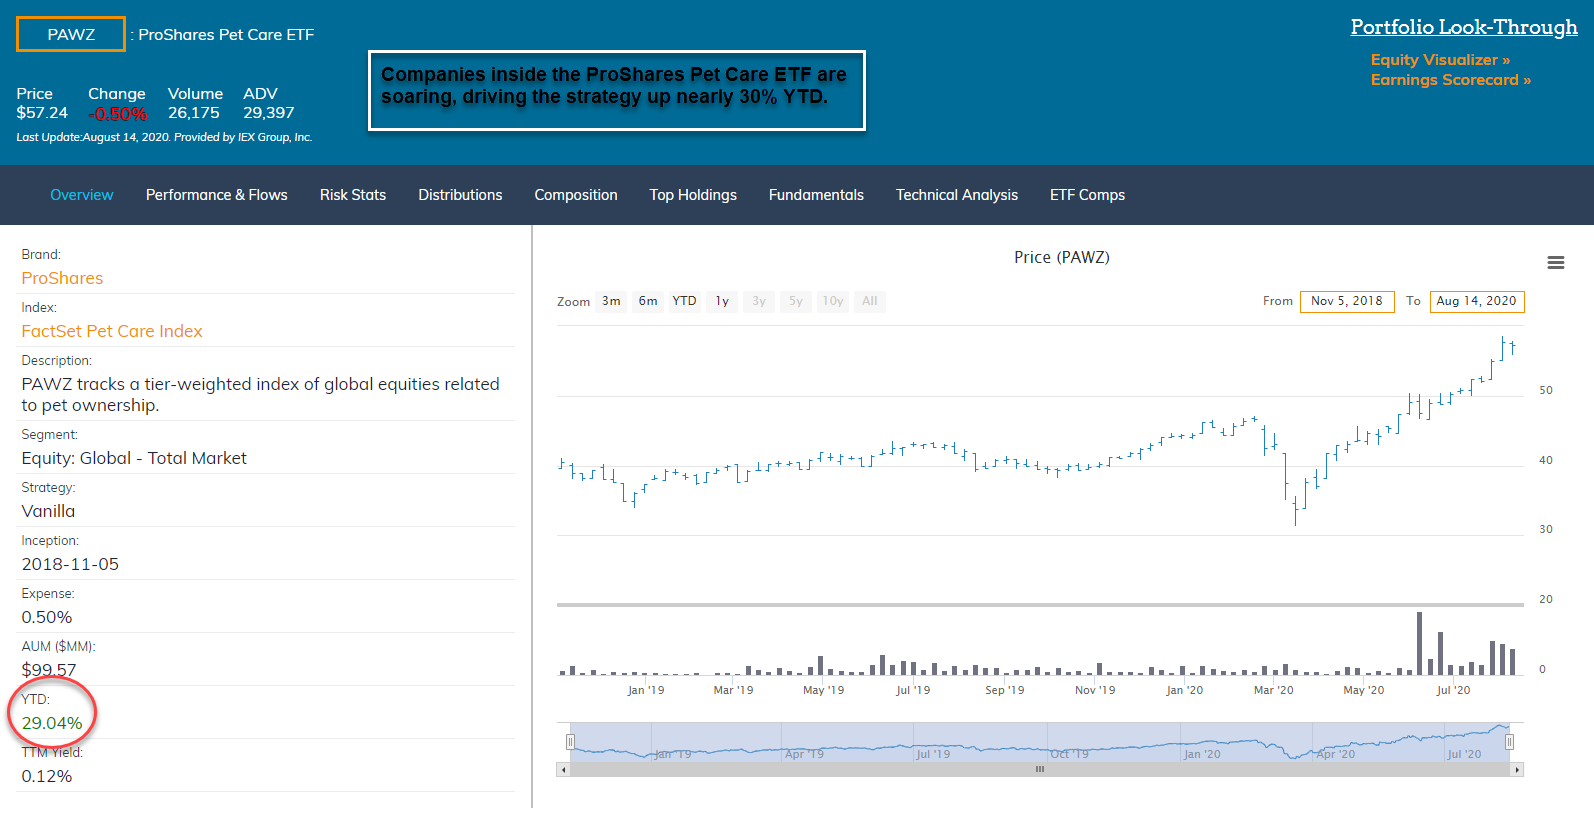1594x823 pixels.
Task: Open the Distributions tab
Action: tap(460, 195)
